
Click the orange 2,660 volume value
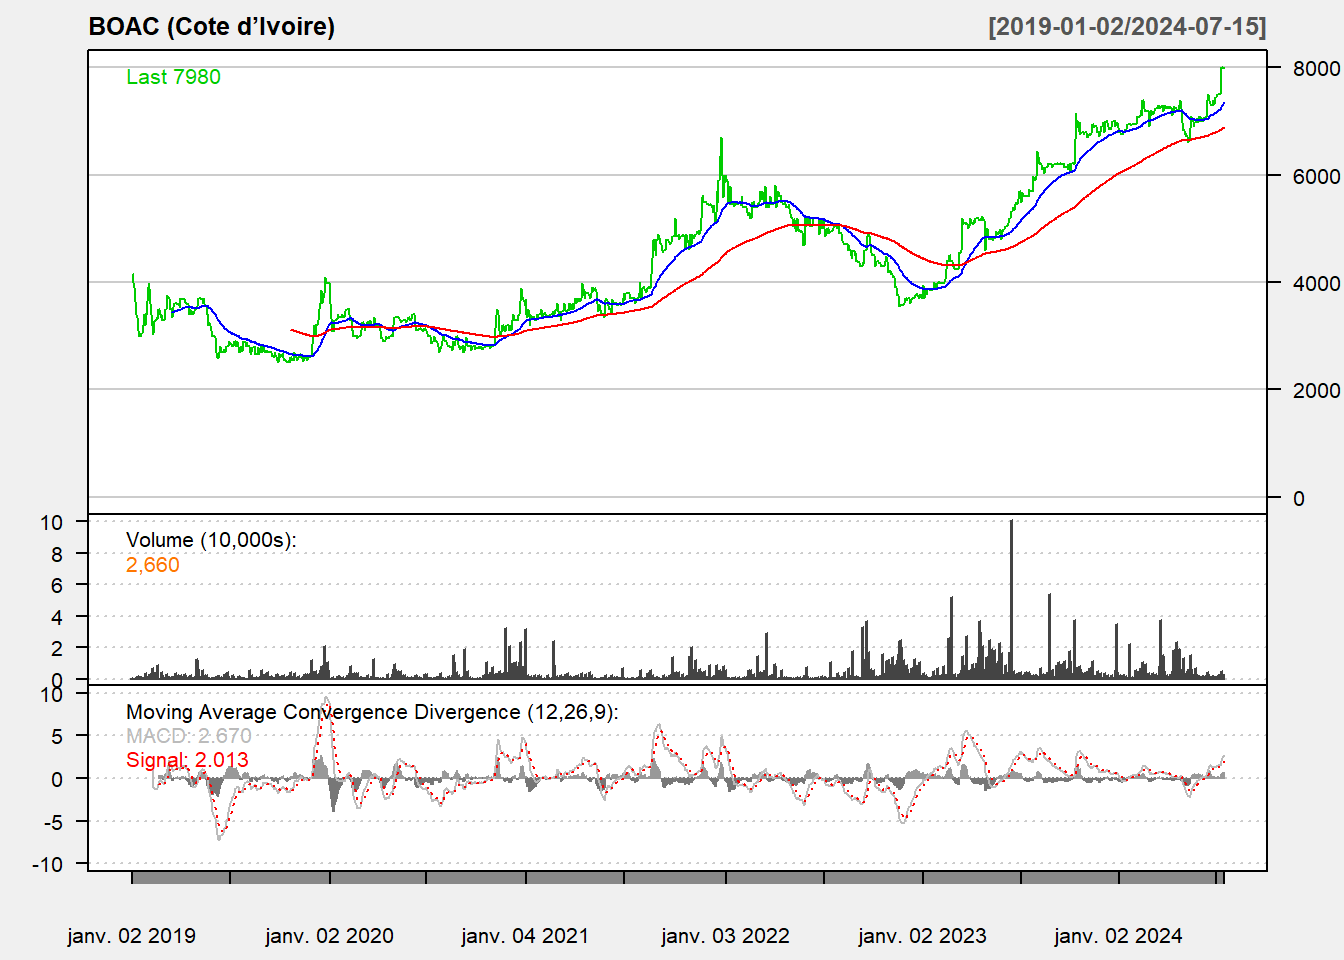click(153, 565)
